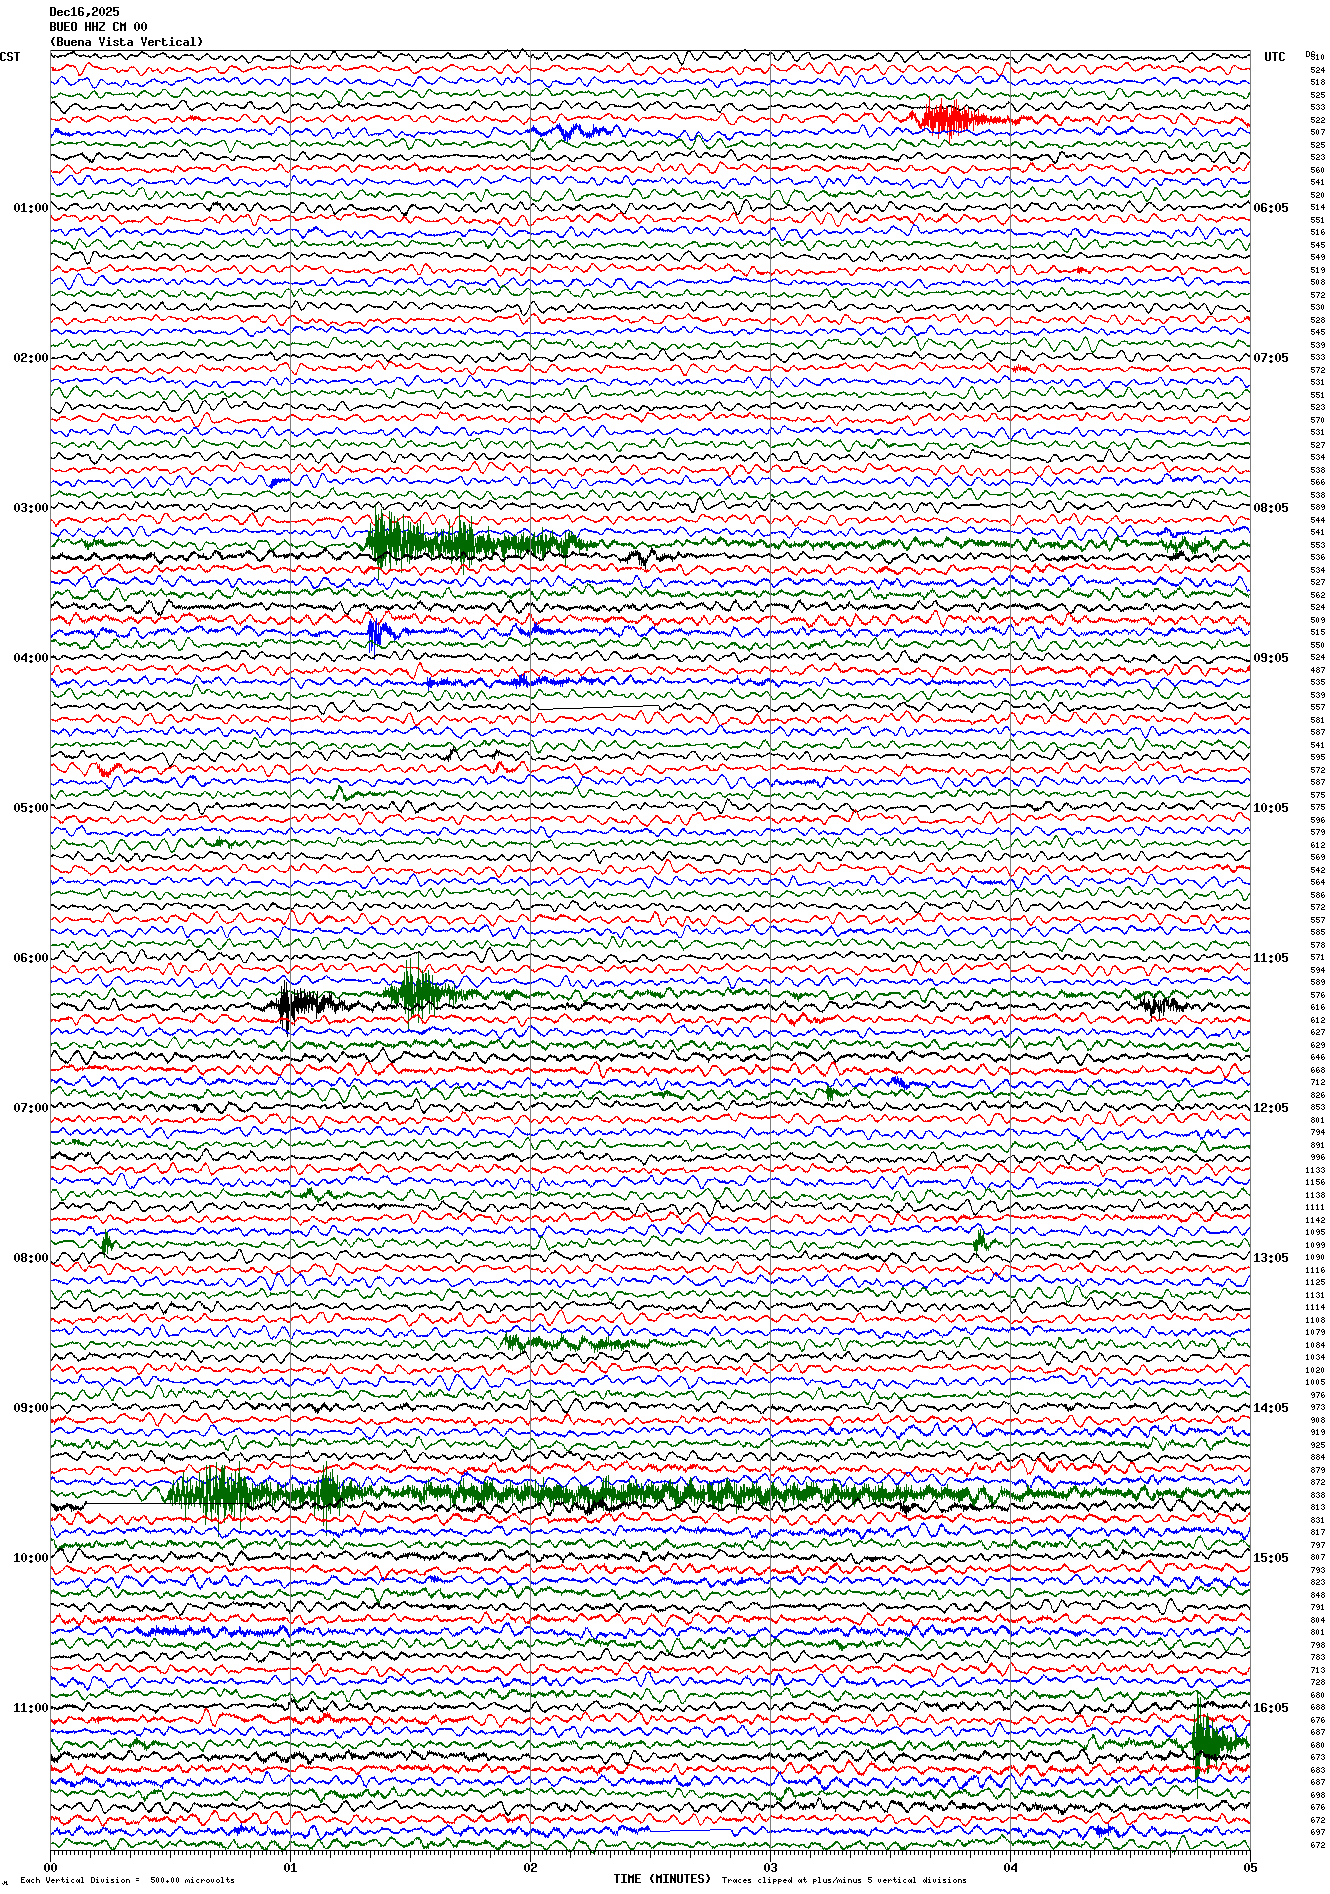Viewport: 1330px width, 1894px height.
Task: Click the BUEO HHZ CM 00 station label
Action: tap(98, 27)
